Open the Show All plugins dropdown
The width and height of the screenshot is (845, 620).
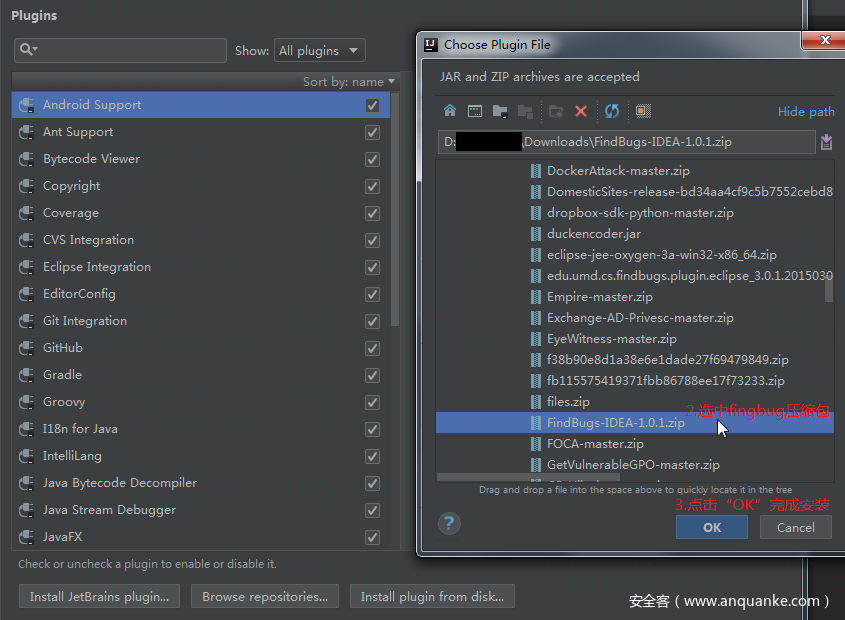point(320,50)
